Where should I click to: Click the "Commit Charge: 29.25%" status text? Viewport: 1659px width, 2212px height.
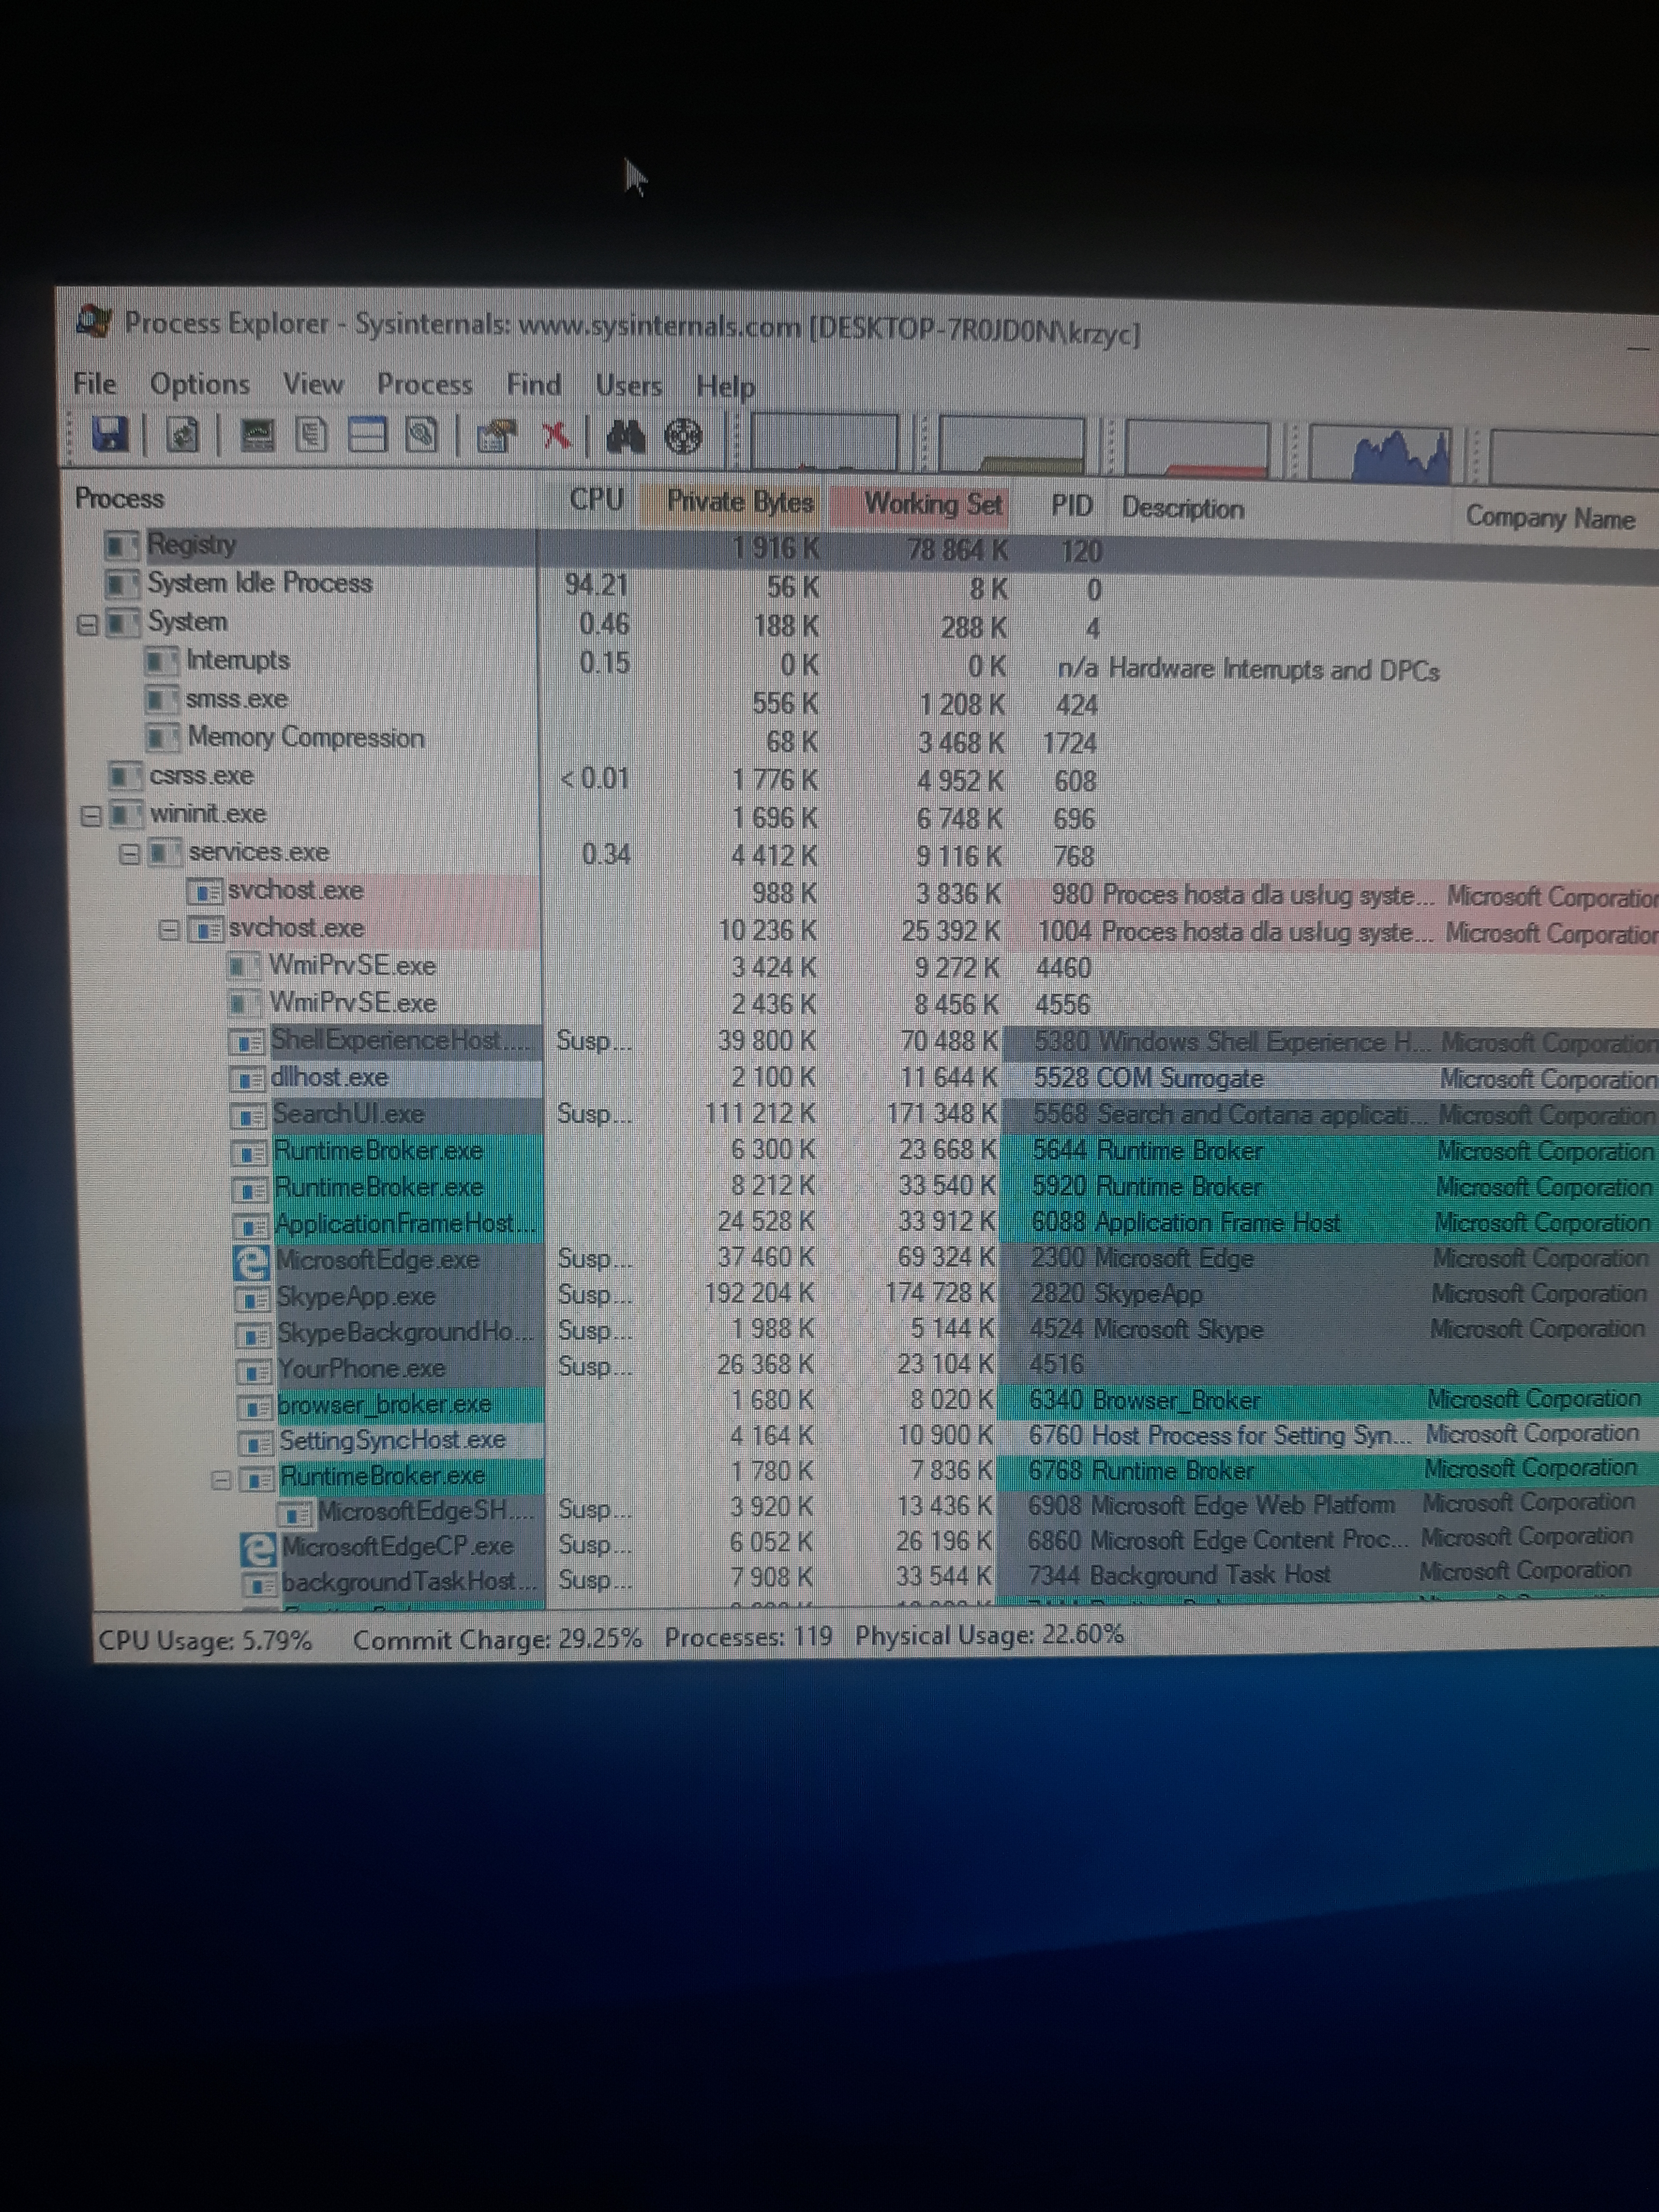(497, 1639)
